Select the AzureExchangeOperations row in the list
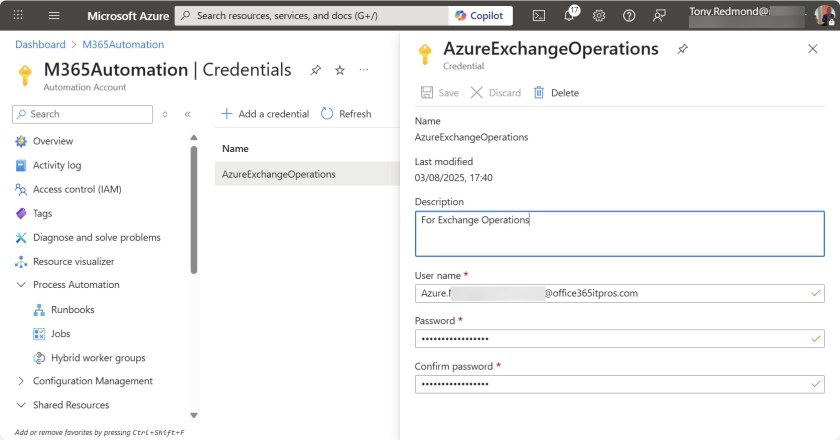 (307, 174)
